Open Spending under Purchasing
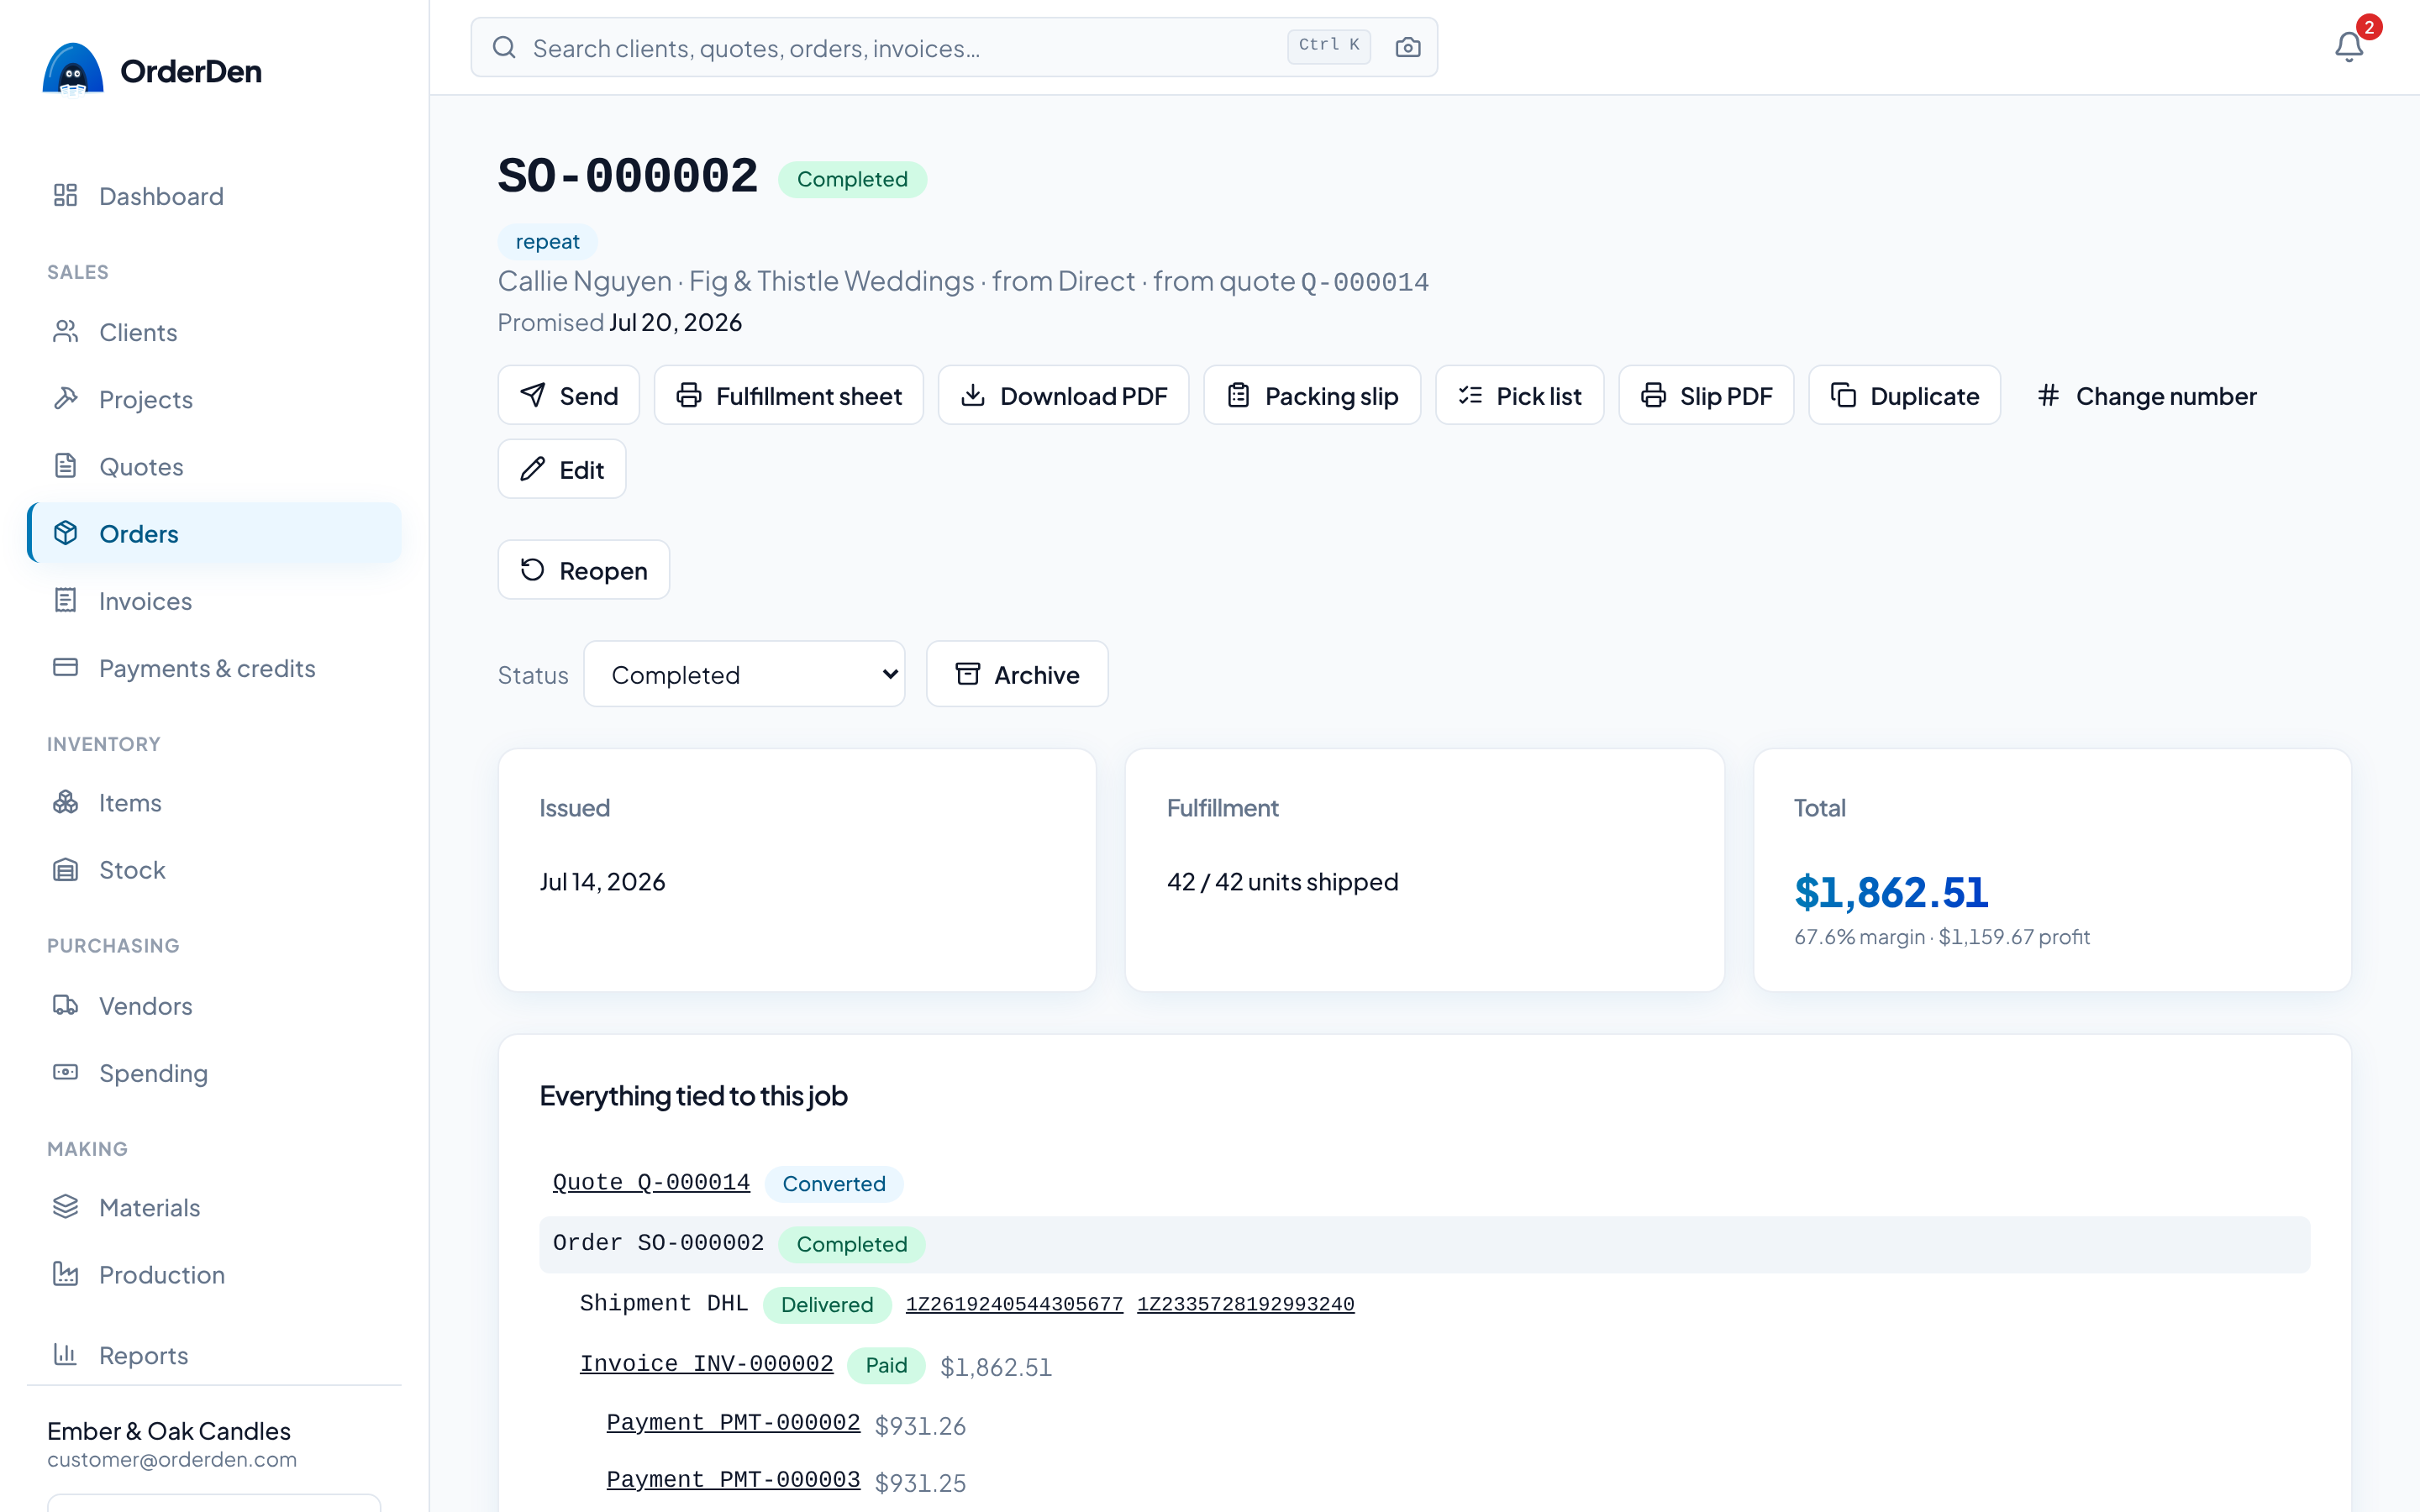Image resolution: width=2420 pixels, height=1512 pixels. pos(214,1072)
